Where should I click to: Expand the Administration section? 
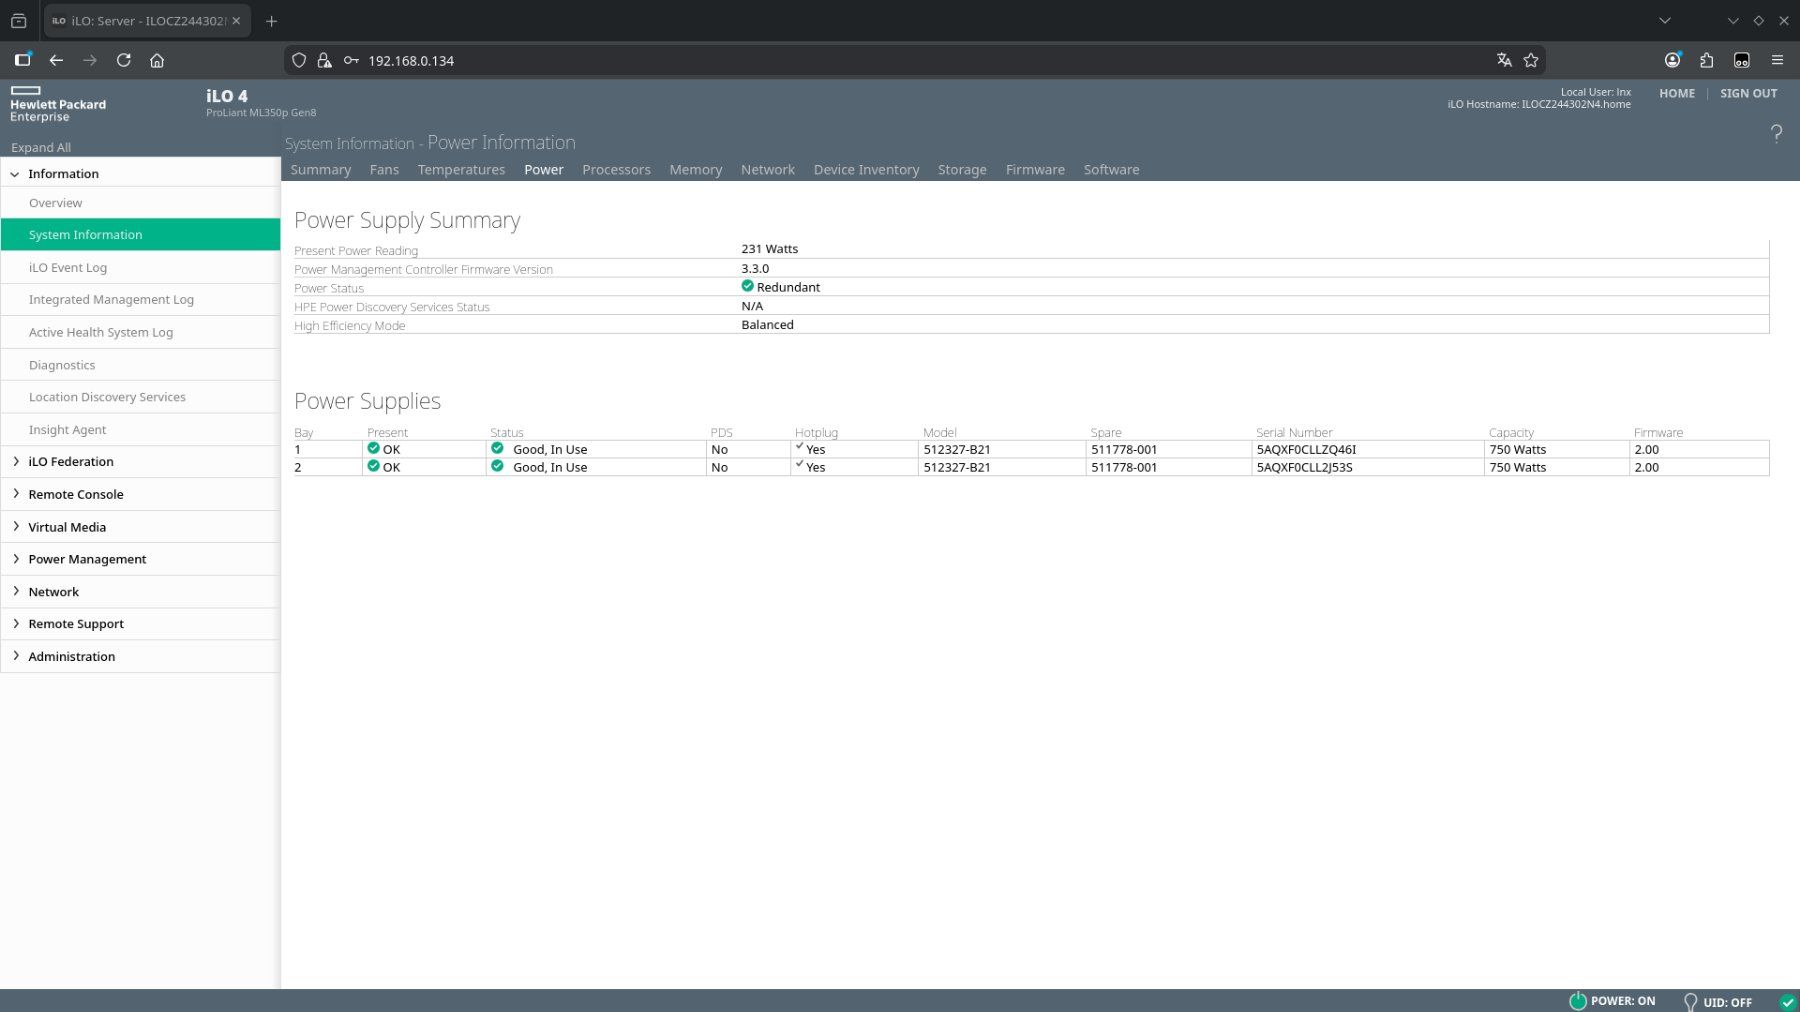pyautogui.click(x=15, y=656)
